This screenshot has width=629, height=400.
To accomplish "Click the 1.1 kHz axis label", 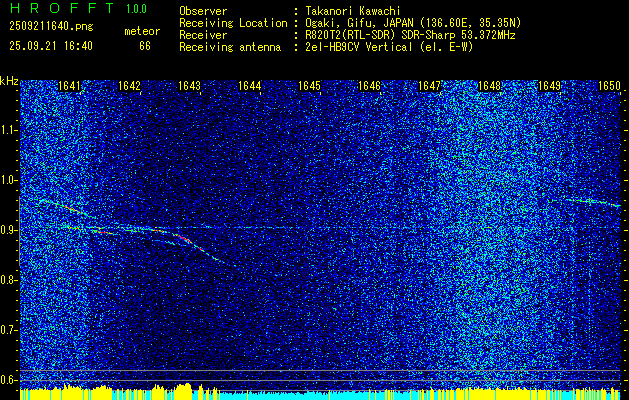I will point(8,130).
